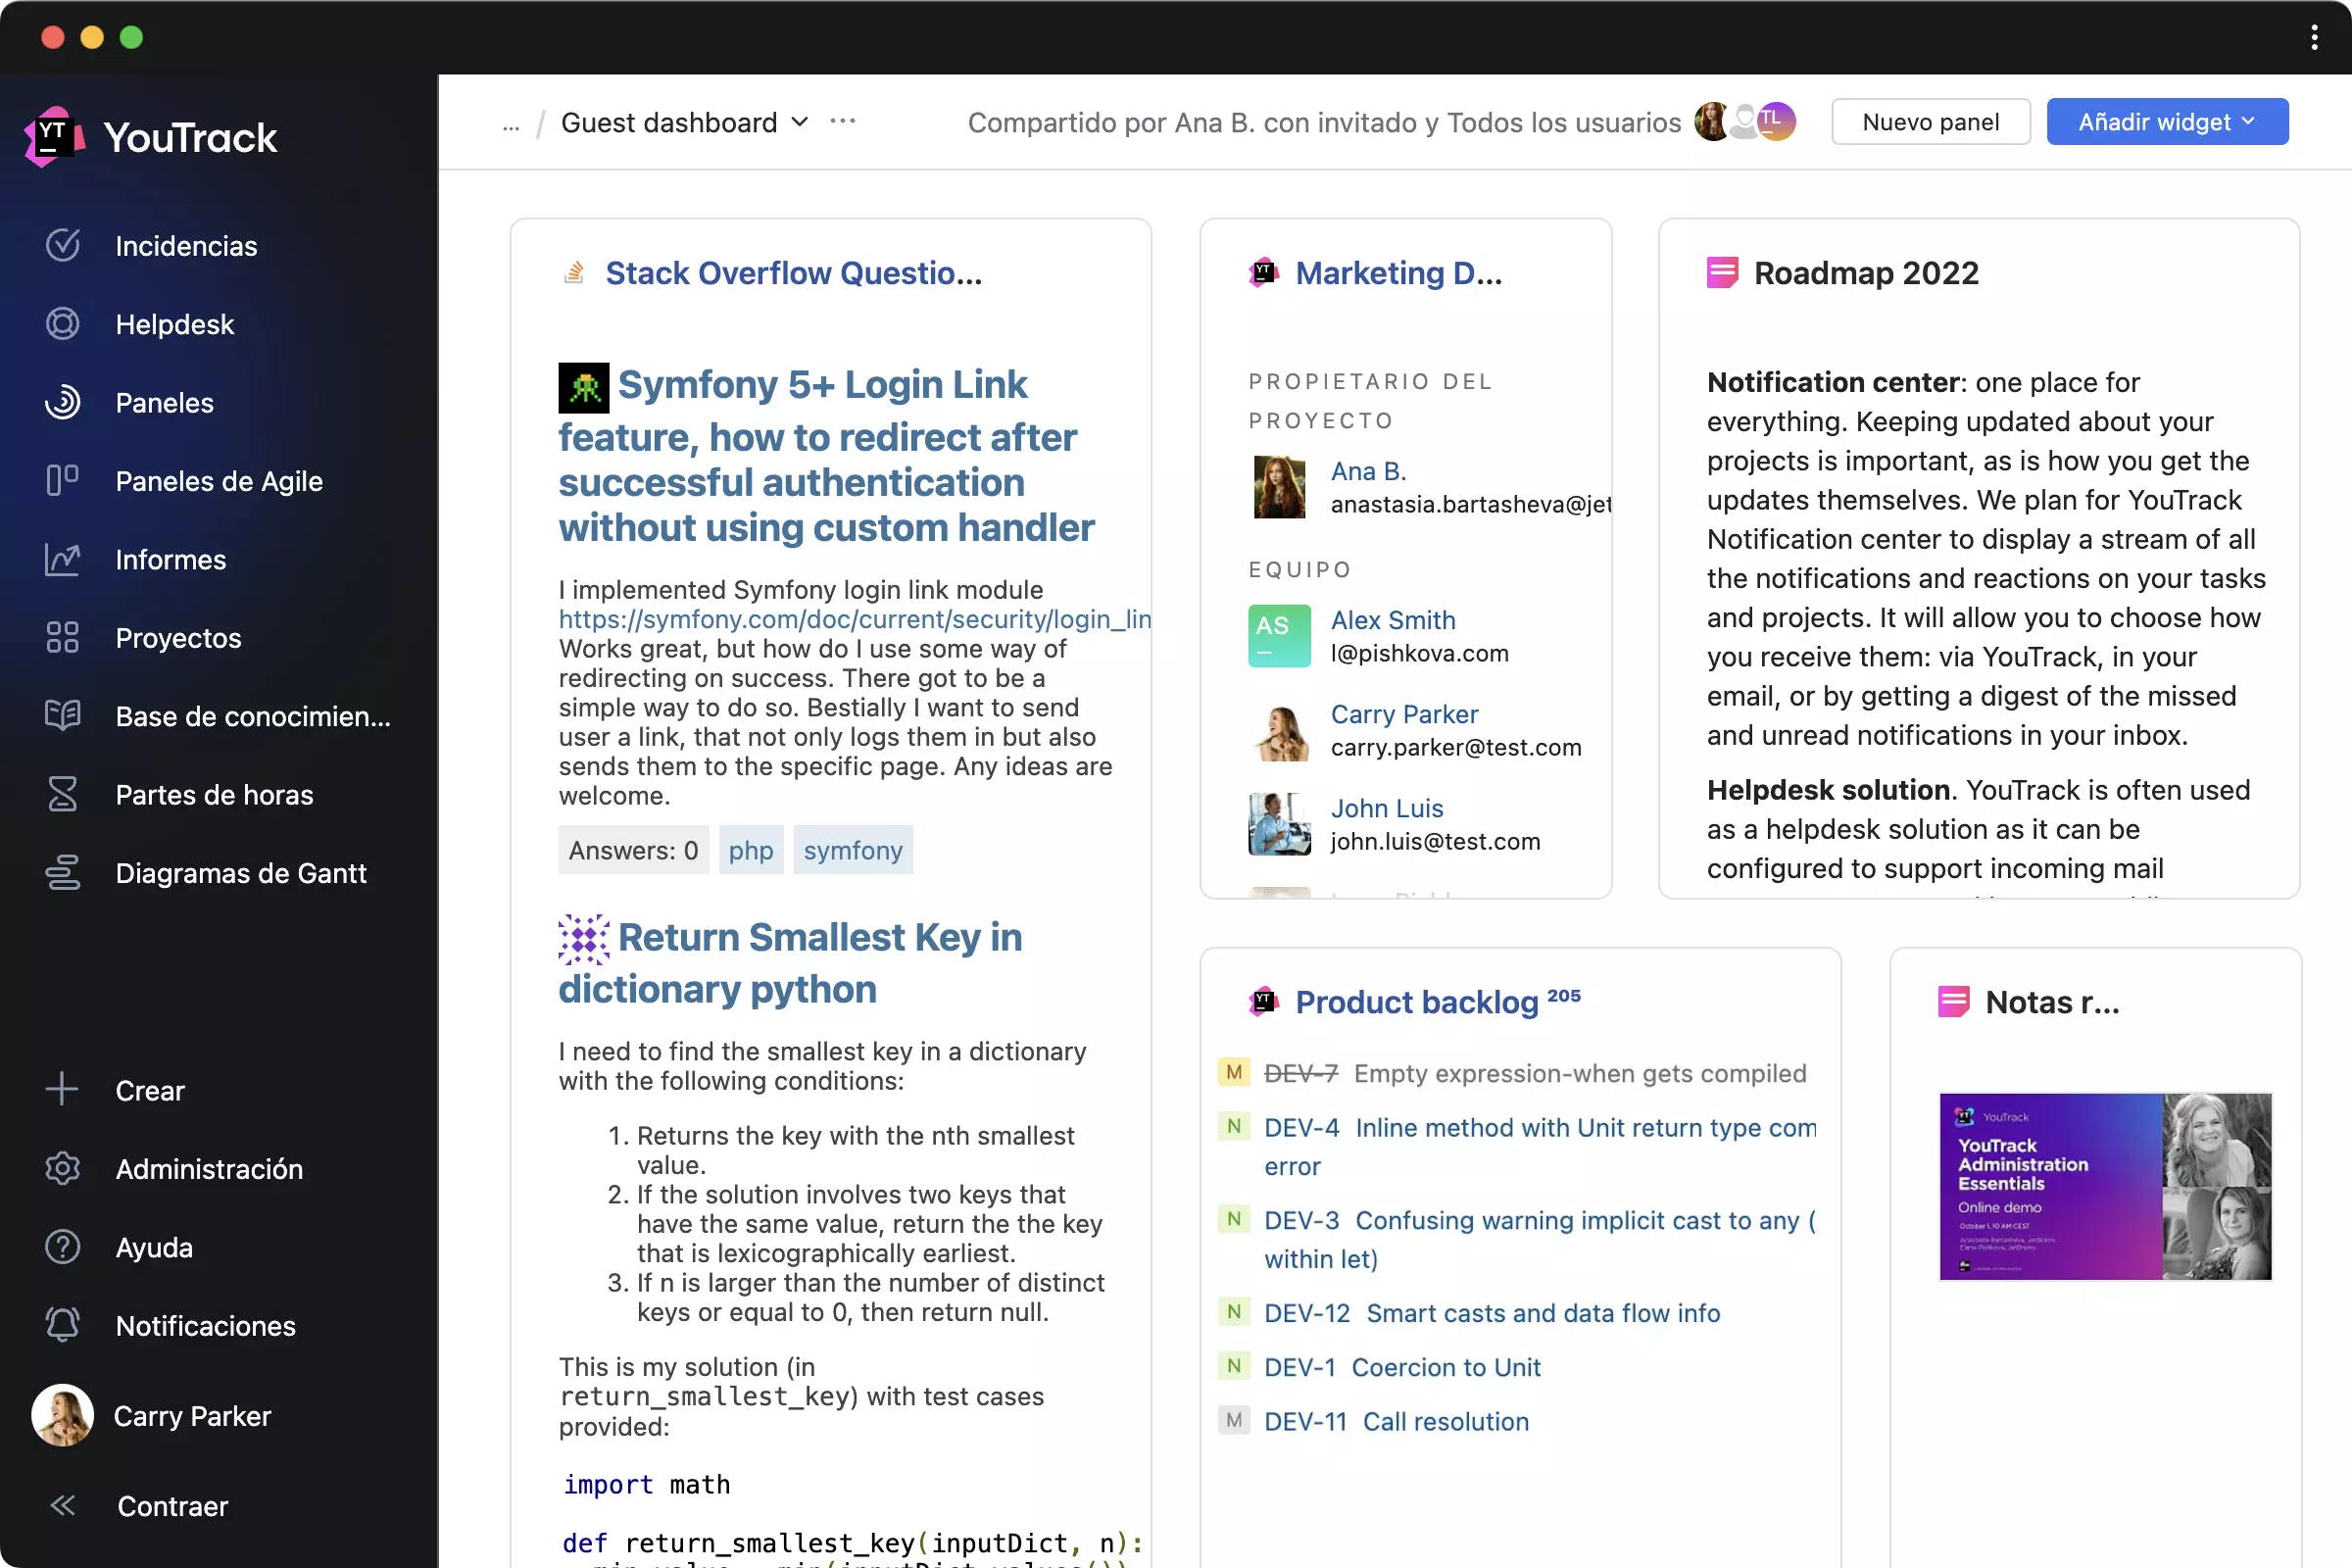The height and width of the screenshot is (1568, 2352).
Task: Click the Informes sidebar icon
Action: pos(60,559)
